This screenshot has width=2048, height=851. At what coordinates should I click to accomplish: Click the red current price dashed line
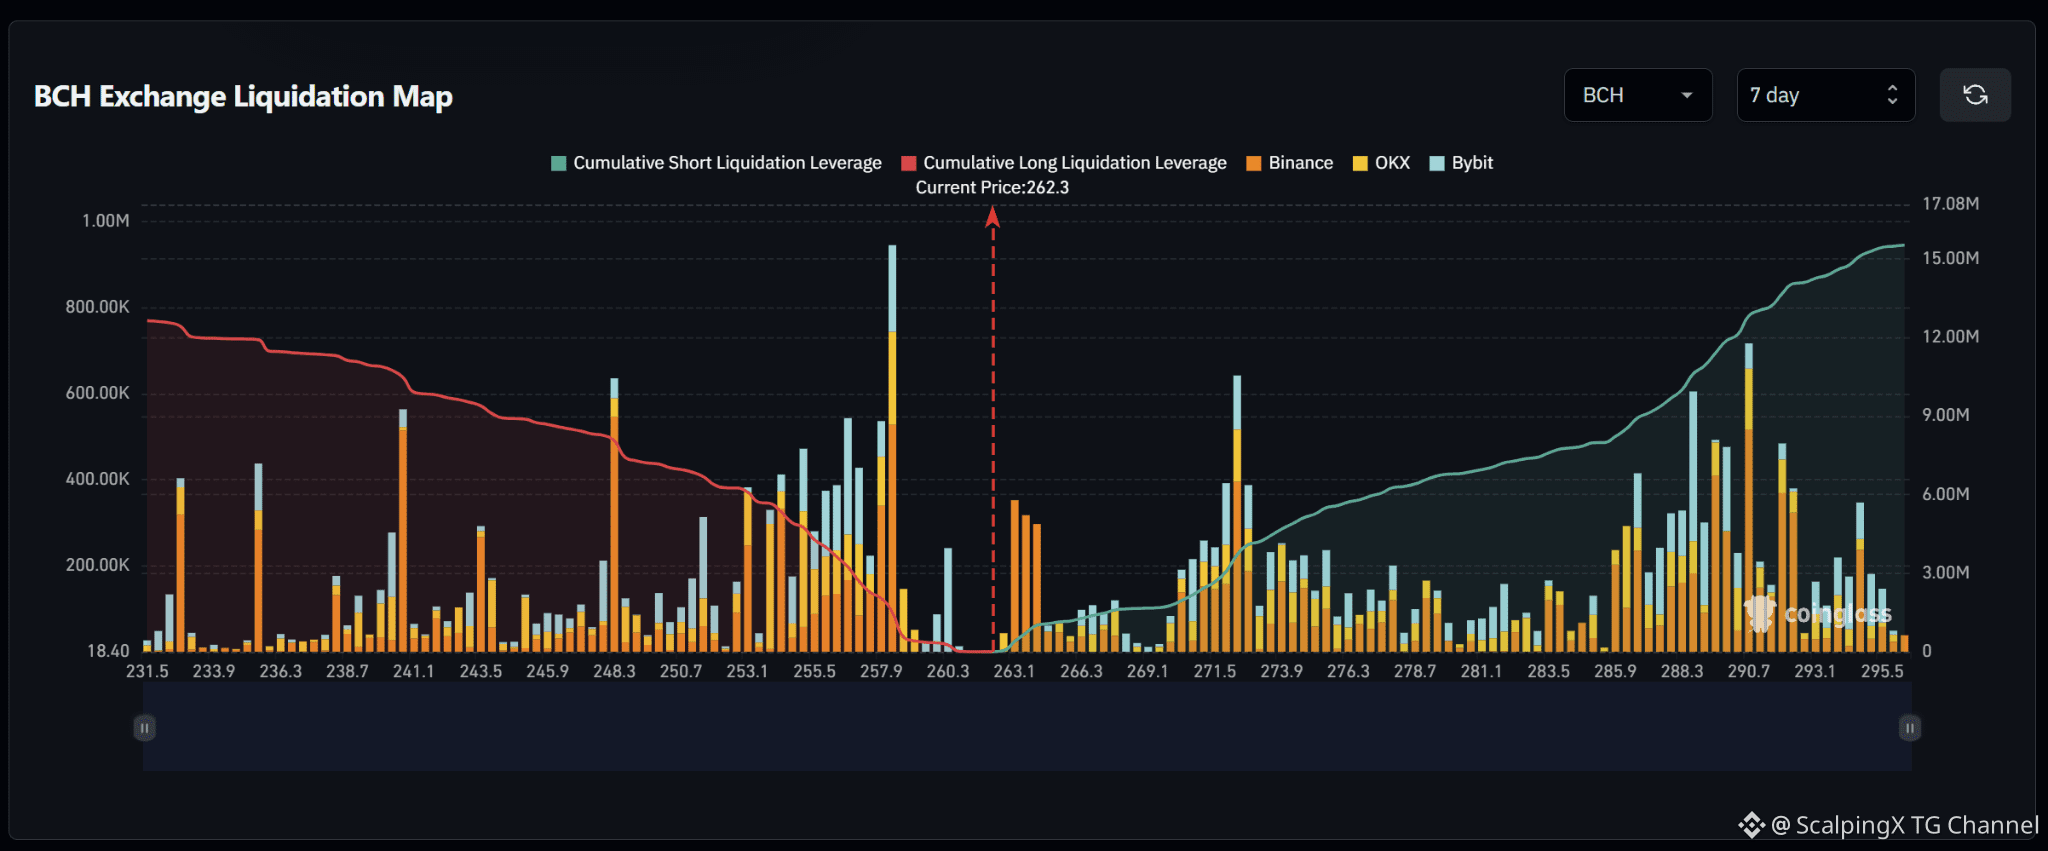[x=993, y=430]
